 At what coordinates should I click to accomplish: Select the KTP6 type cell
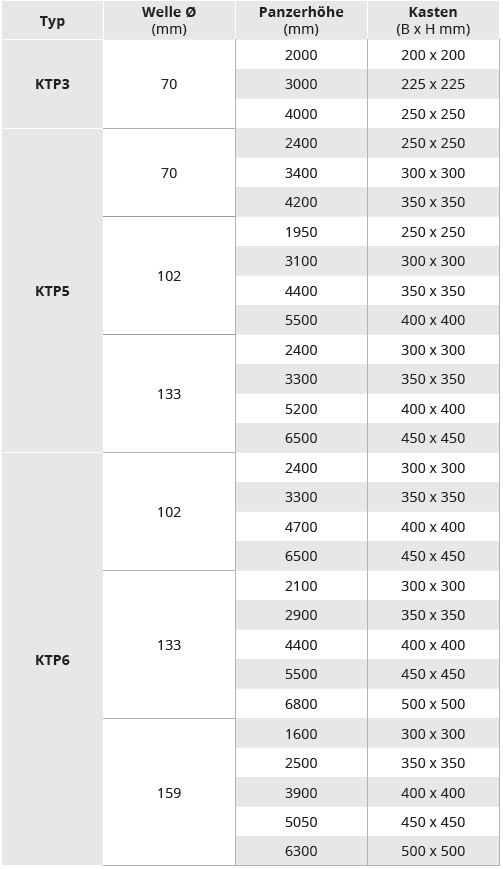point(52,660)
